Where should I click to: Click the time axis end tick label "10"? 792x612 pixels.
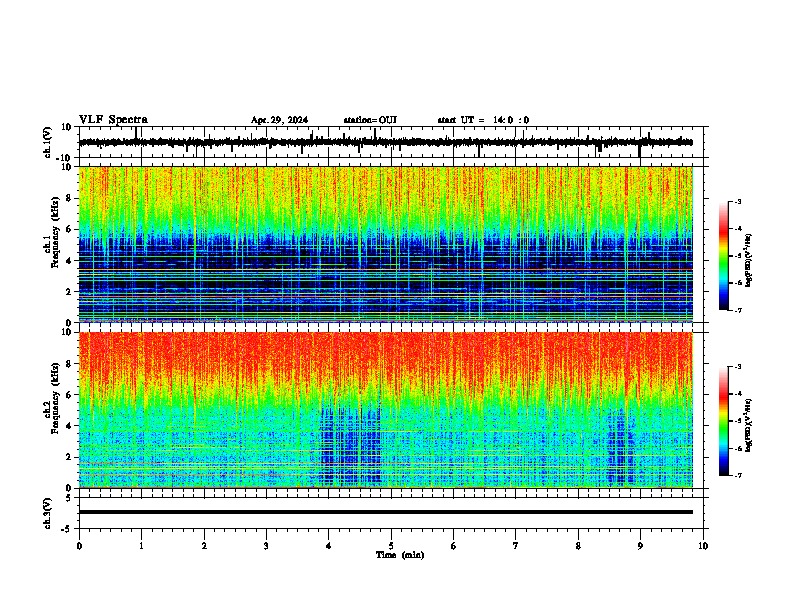pyautogui.click(x=703, y=546)
